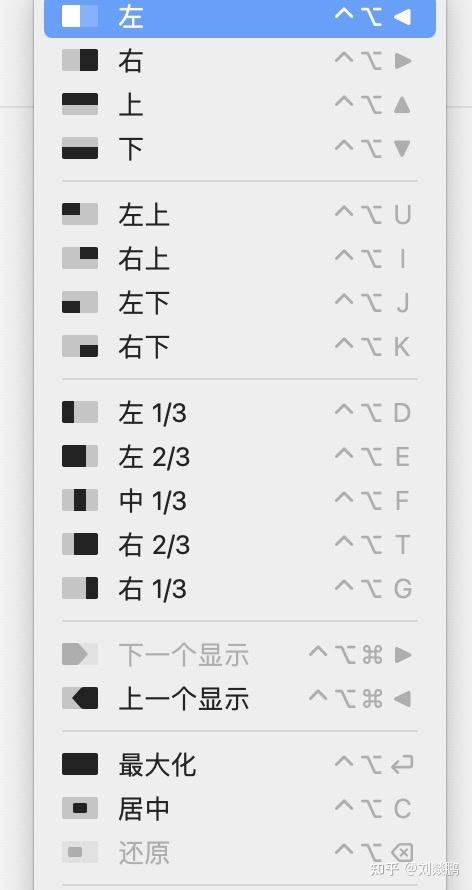The width and height of the screenshot is (472, 890).
Task: Select 居中 to center the window
Action: point(239,808)
